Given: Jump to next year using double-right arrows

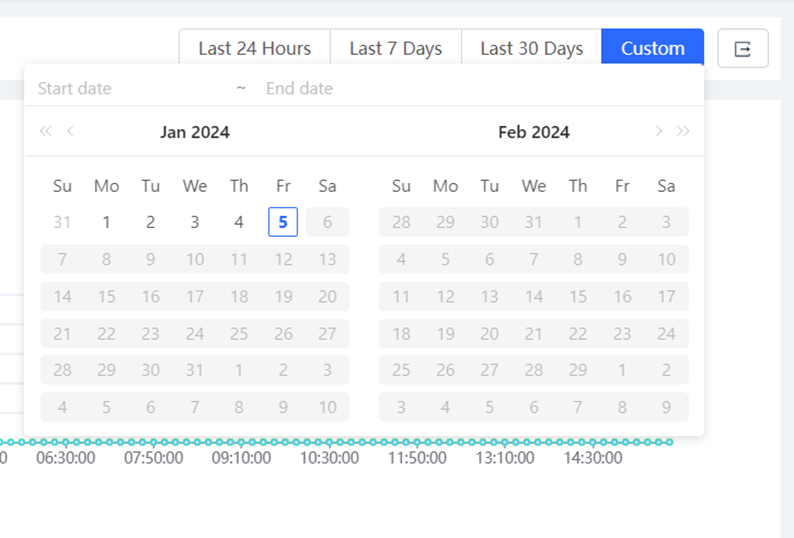Looking at the screenshot, I should pos(683,132).
